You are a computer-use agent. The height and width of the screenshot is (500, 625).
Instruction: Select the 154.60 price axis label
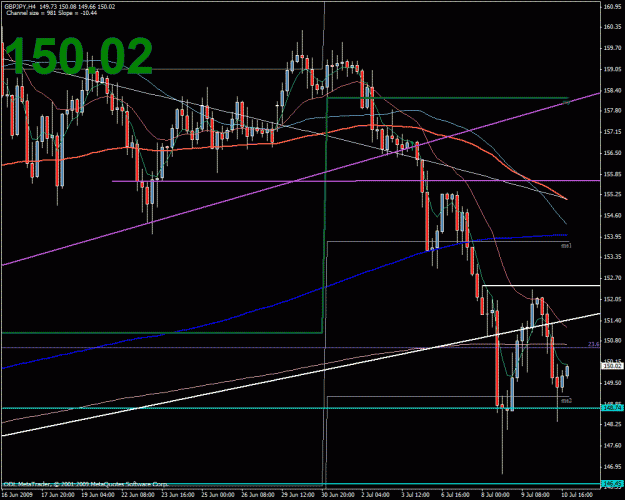[612, 216]
